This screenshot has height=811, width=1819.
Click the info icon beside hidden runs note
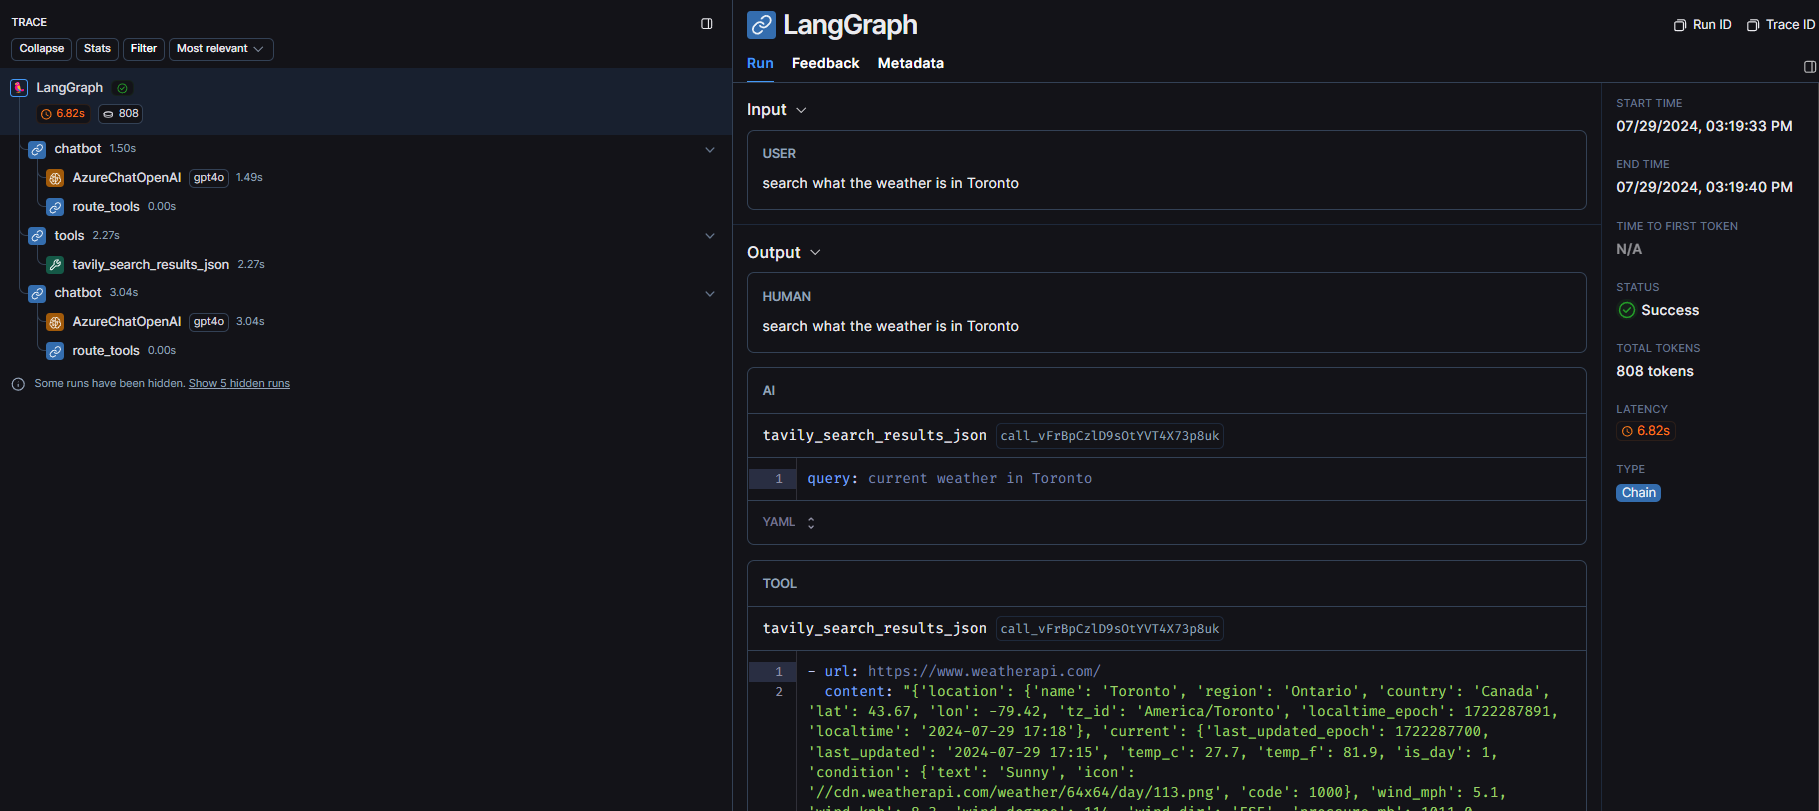tap(18, 384)
